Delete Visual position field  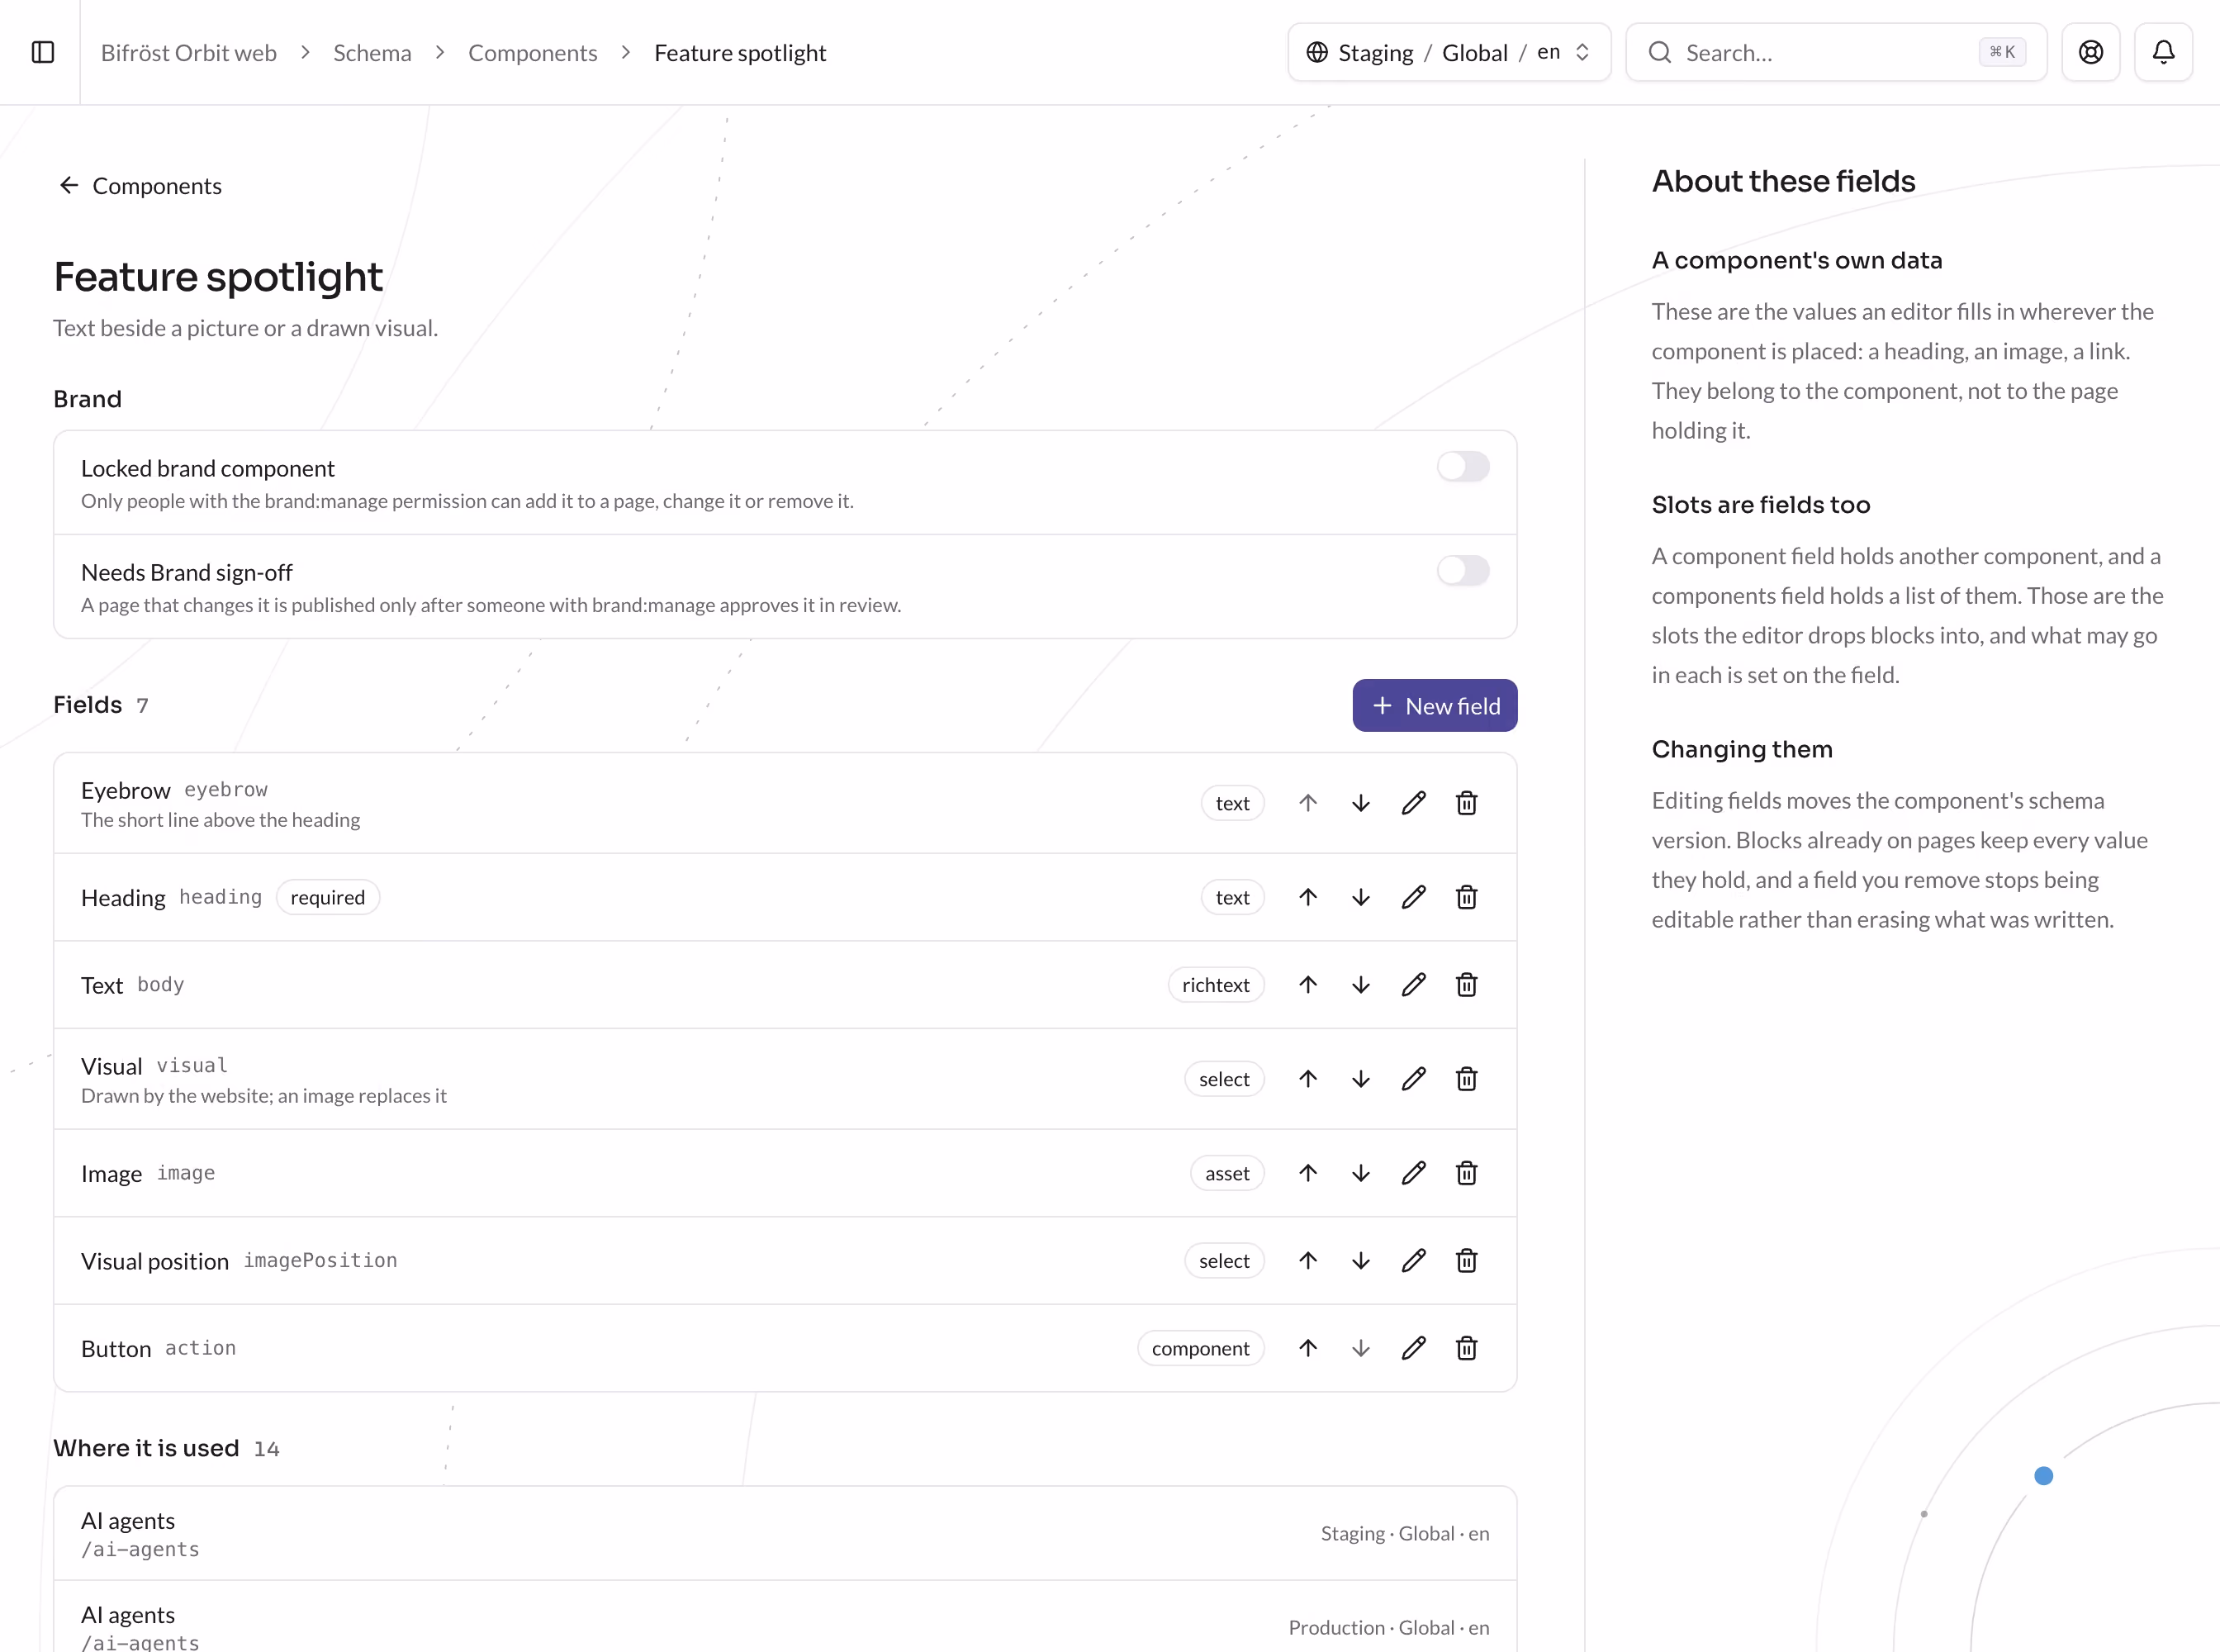[x=1466, y=1261]
